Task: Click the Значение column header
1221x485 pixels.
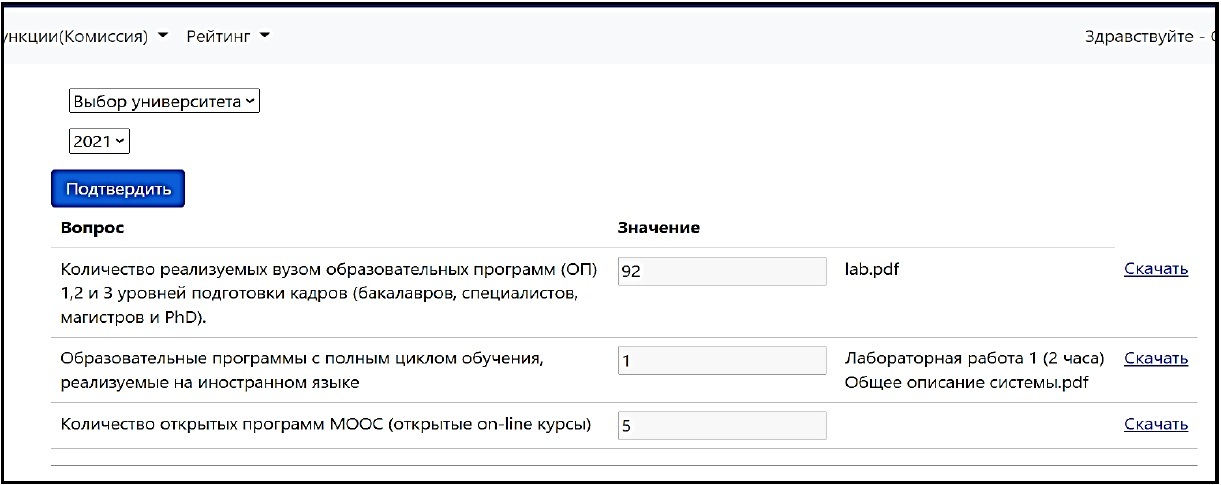Action: coord(658,228)
